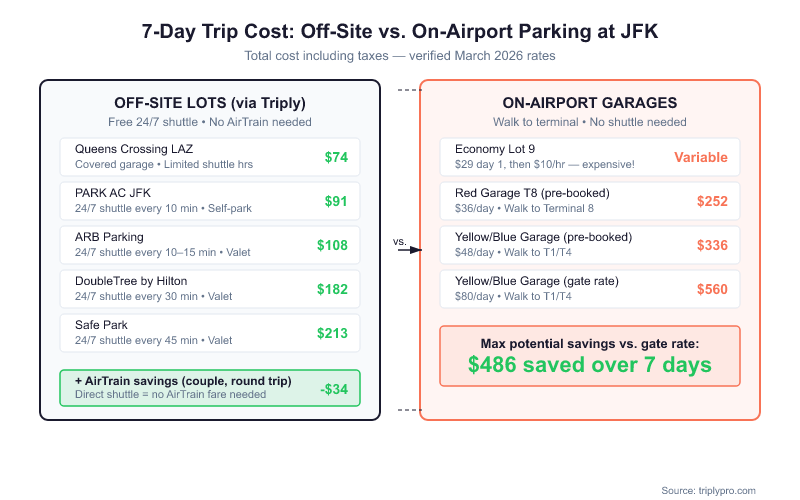
Task: Select Yellow/Blue Garage pre-booked row
Action: pos(590,244)
